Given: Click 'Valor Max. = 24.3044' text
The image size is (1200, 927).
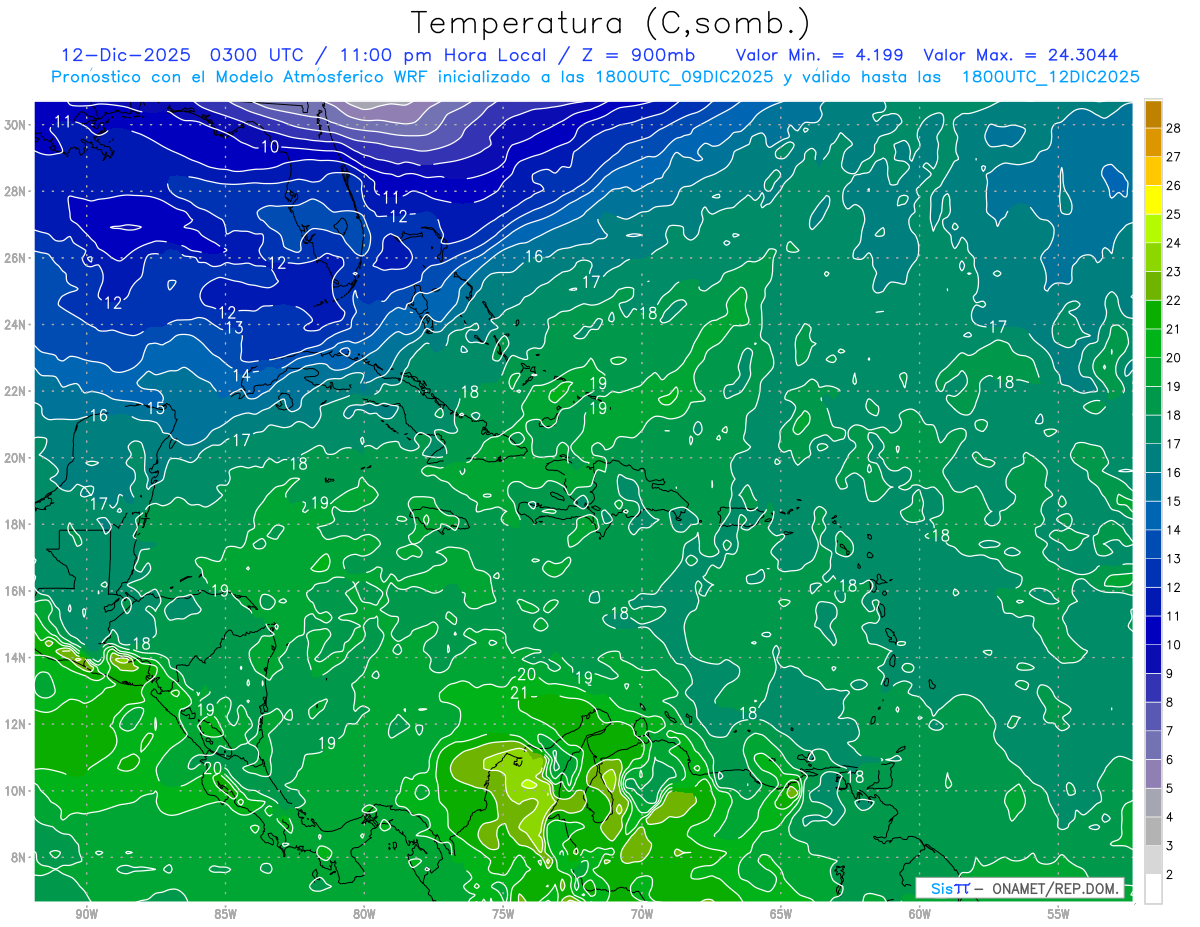Looking at the screenshot, I should [x=1021, y=55].
